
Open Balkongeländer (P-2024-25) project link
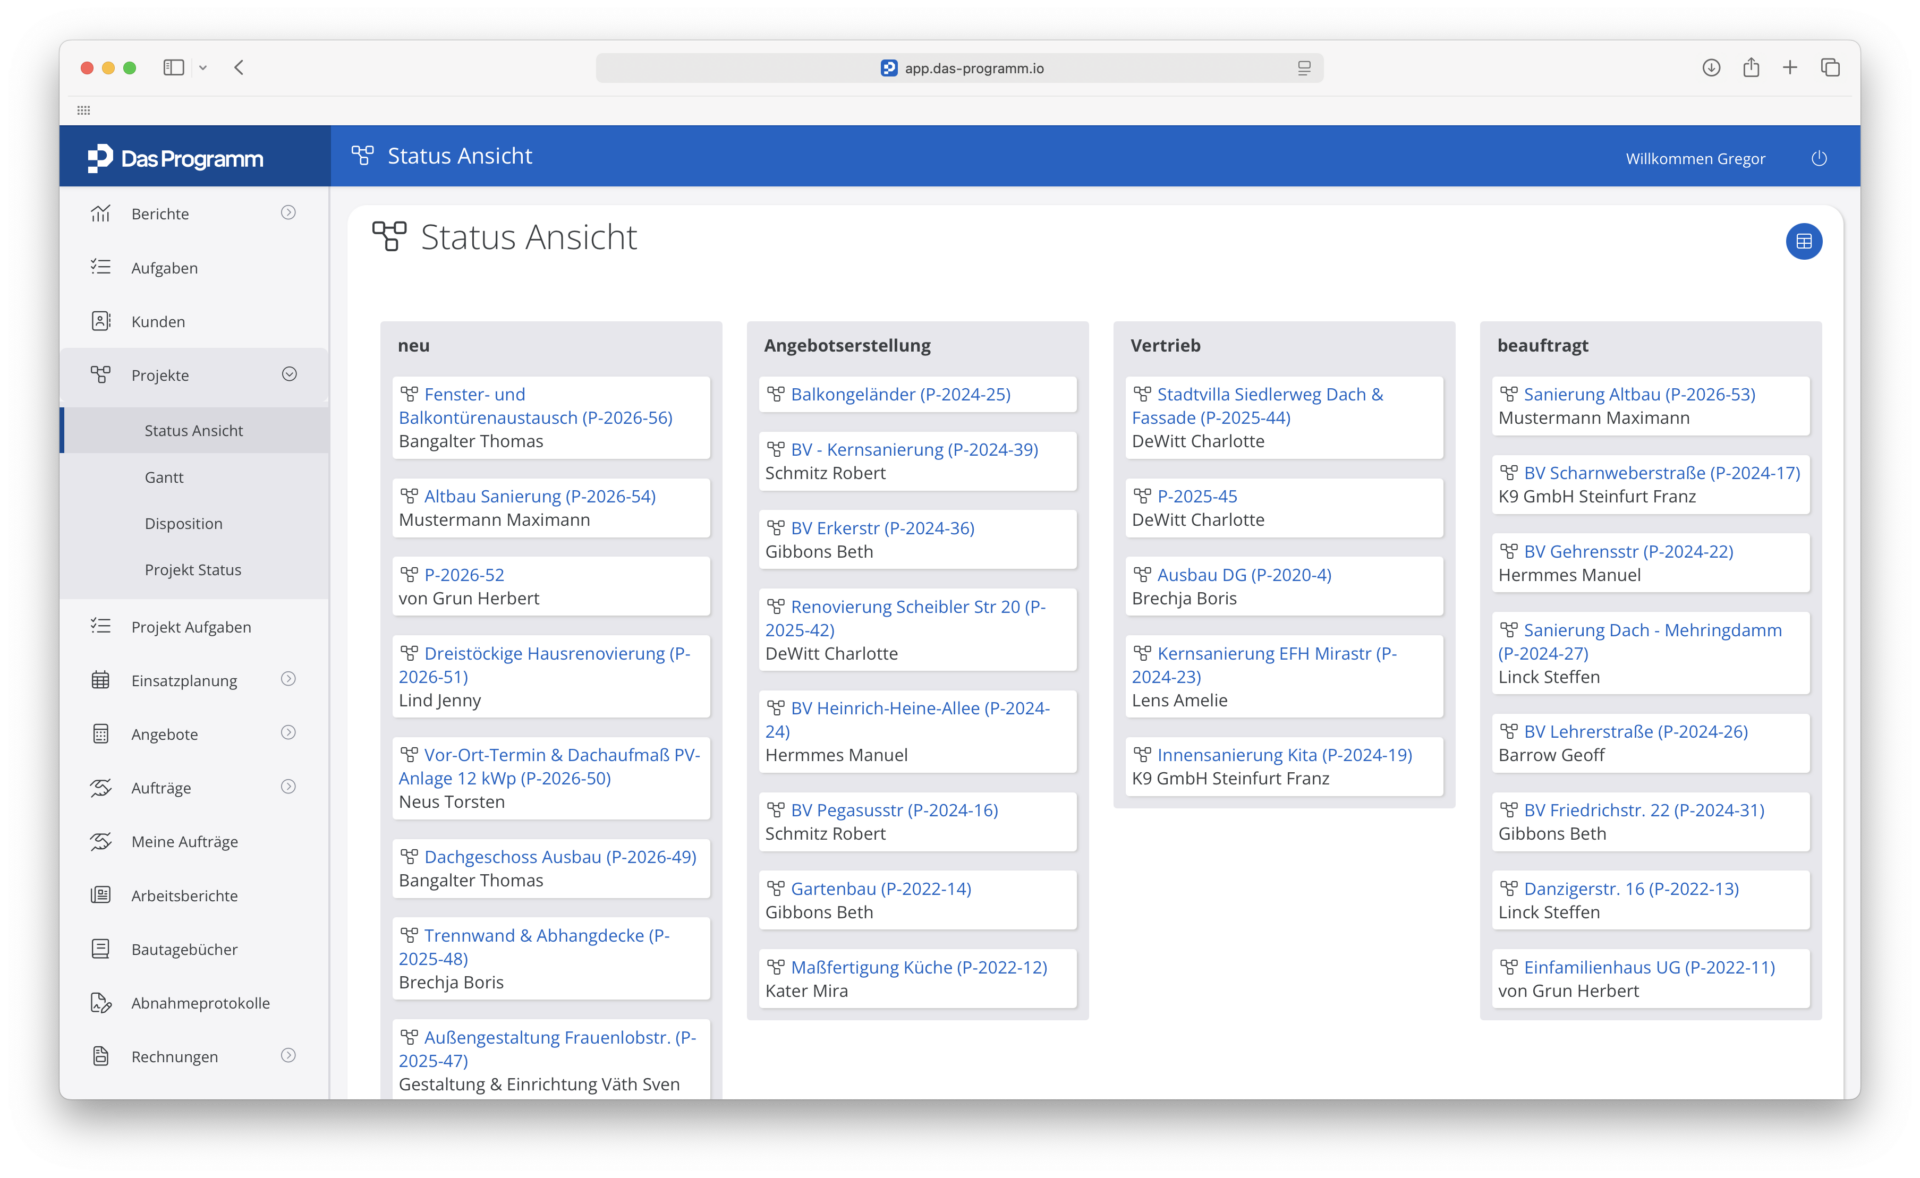click(x=900, y=394)
